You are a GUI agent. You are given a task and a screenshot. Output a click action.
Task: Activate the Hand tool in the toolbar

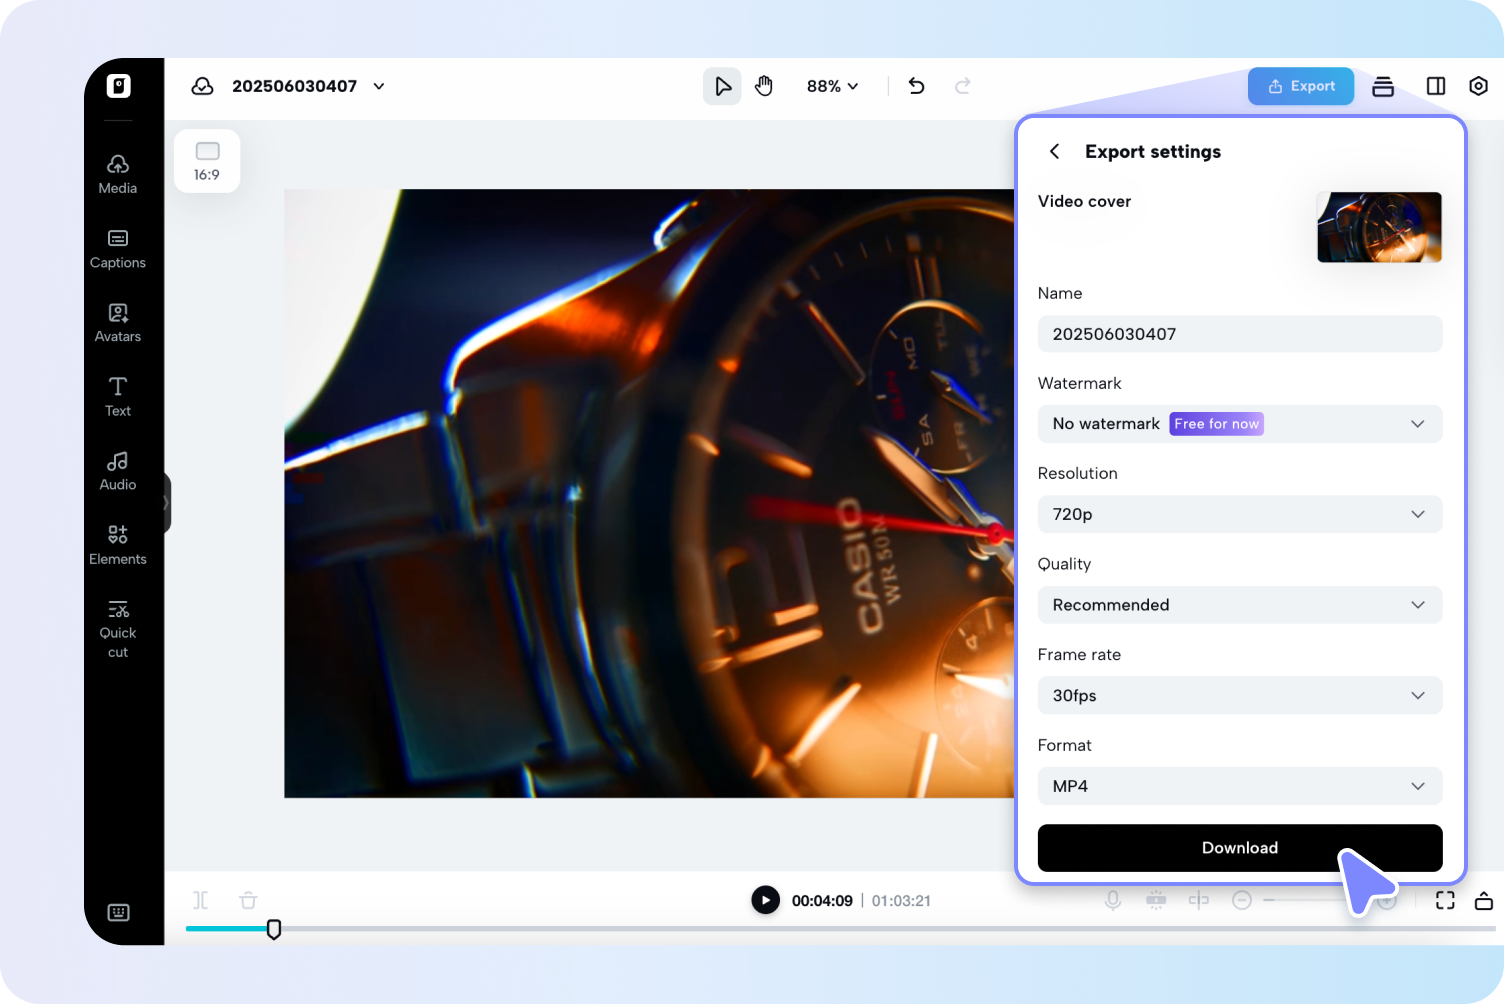tap(764, 86)
